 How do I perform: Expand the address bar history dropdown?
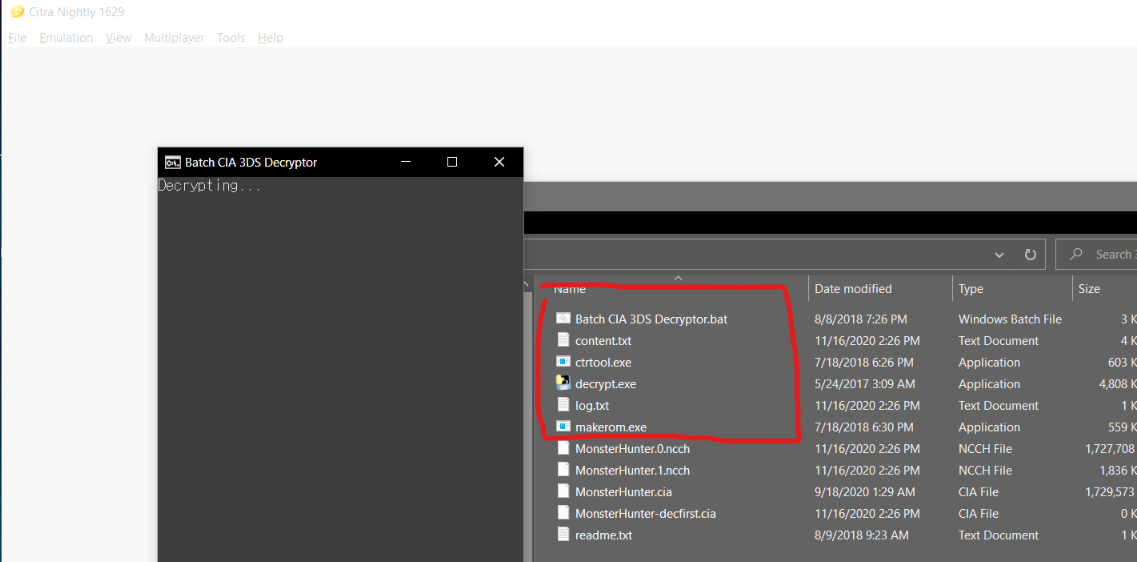[x=999, y=255]
